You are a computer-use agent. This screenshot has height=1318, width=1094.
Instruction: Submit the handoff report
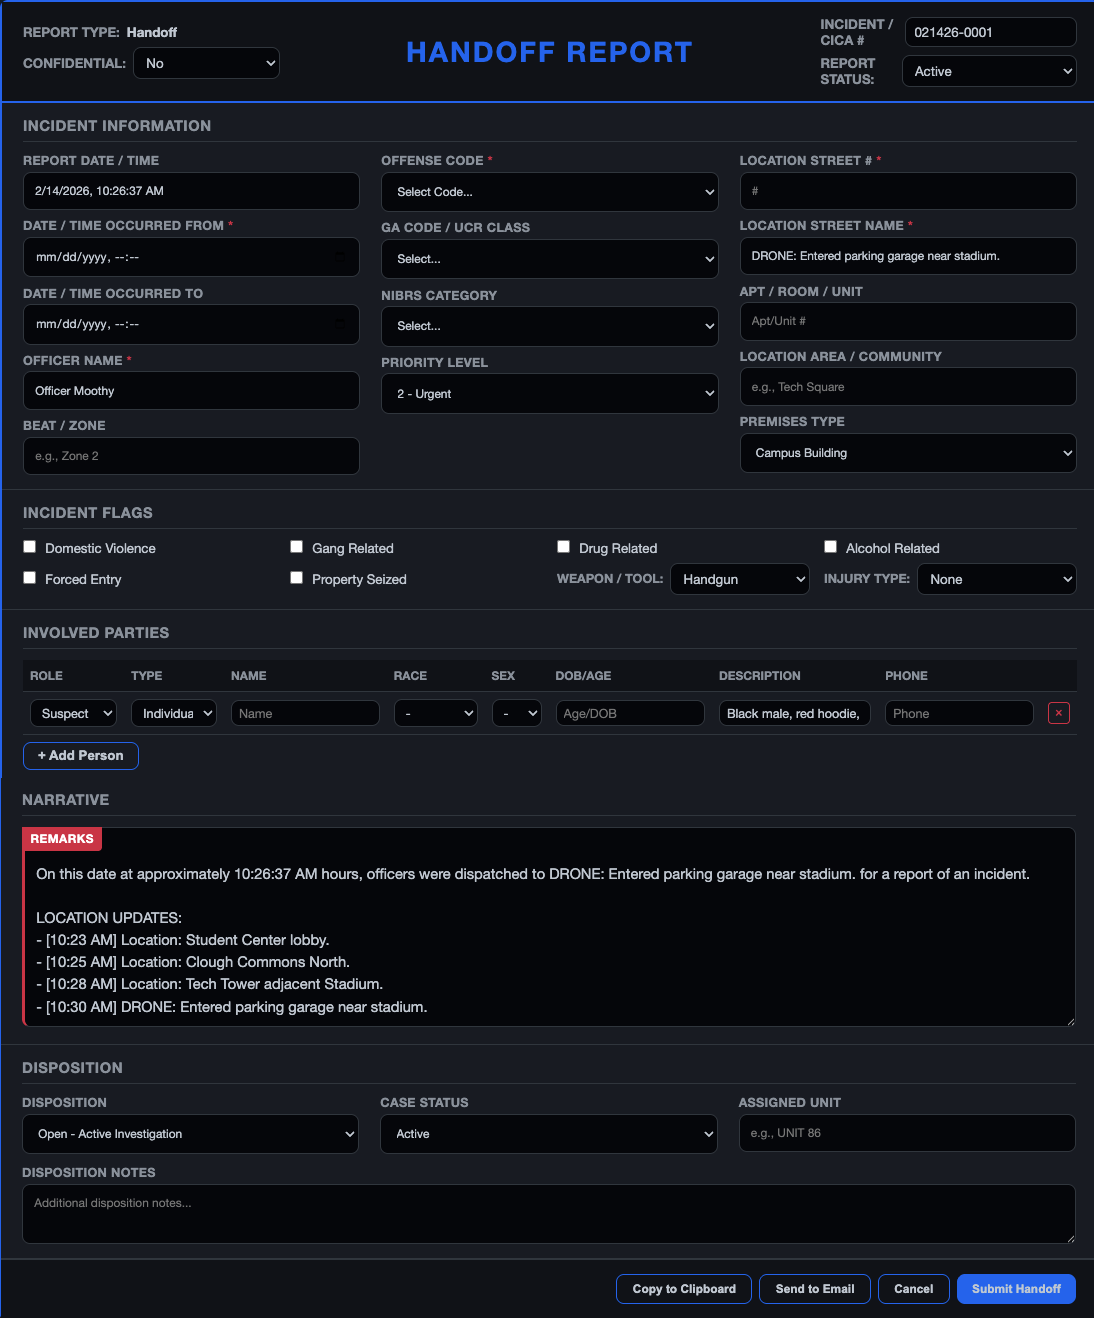coord(1016,1288)
